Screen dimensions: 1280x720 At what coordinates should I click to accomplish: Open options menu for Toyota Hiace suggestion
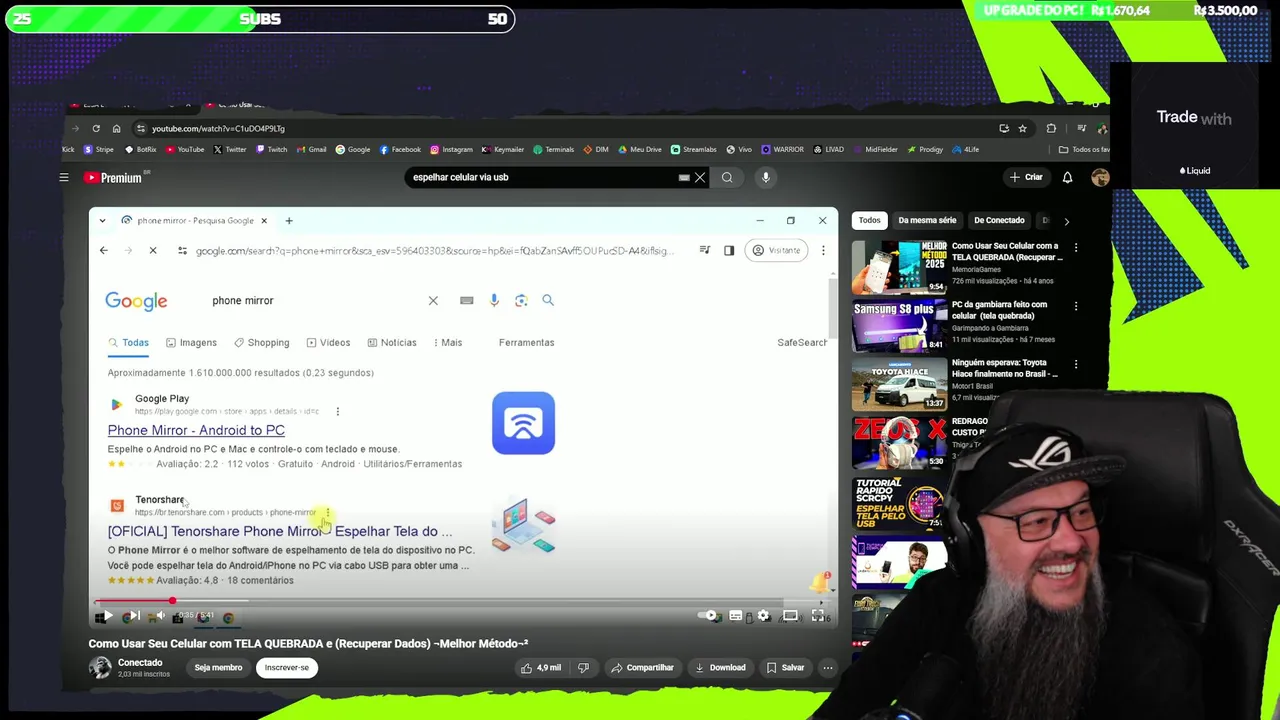[x=1076, y=365]
